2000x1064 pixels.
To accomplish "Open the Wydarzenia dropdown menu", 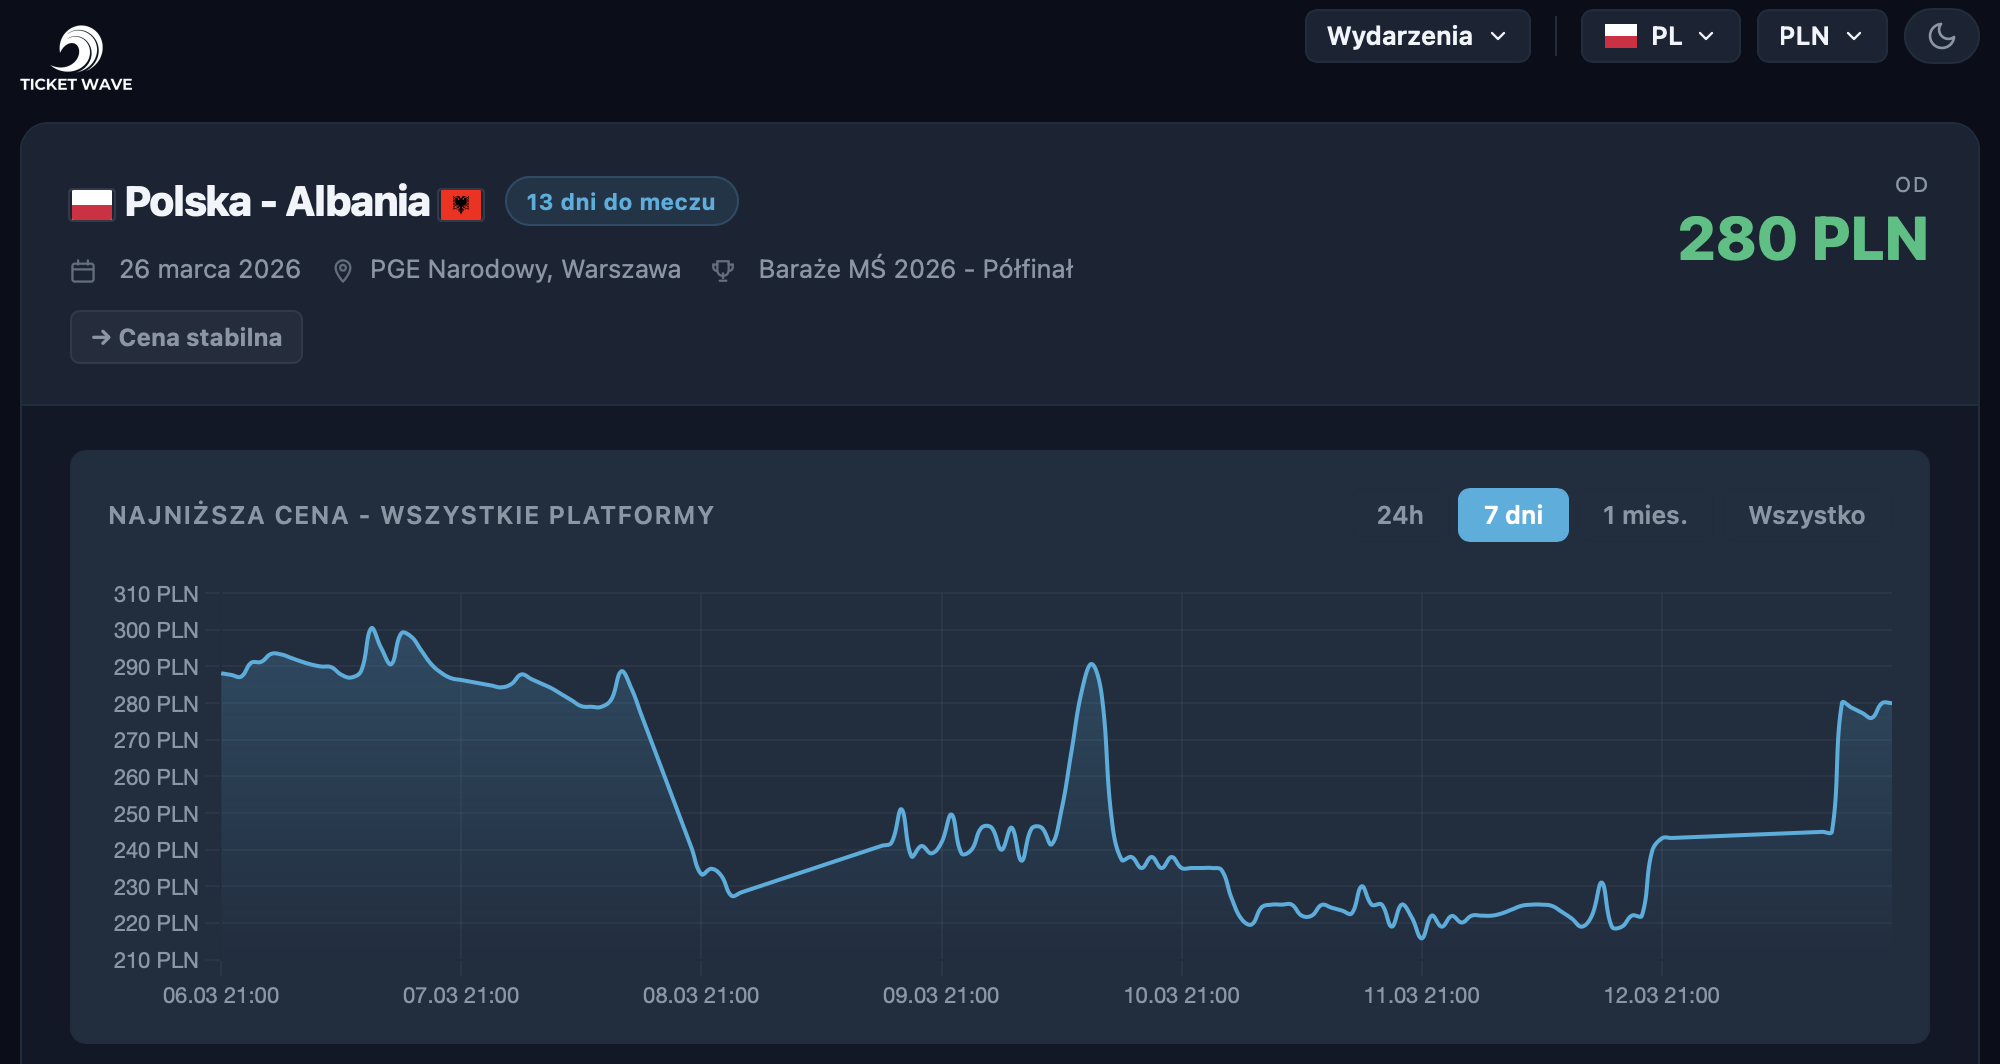I will [1417, 36].
